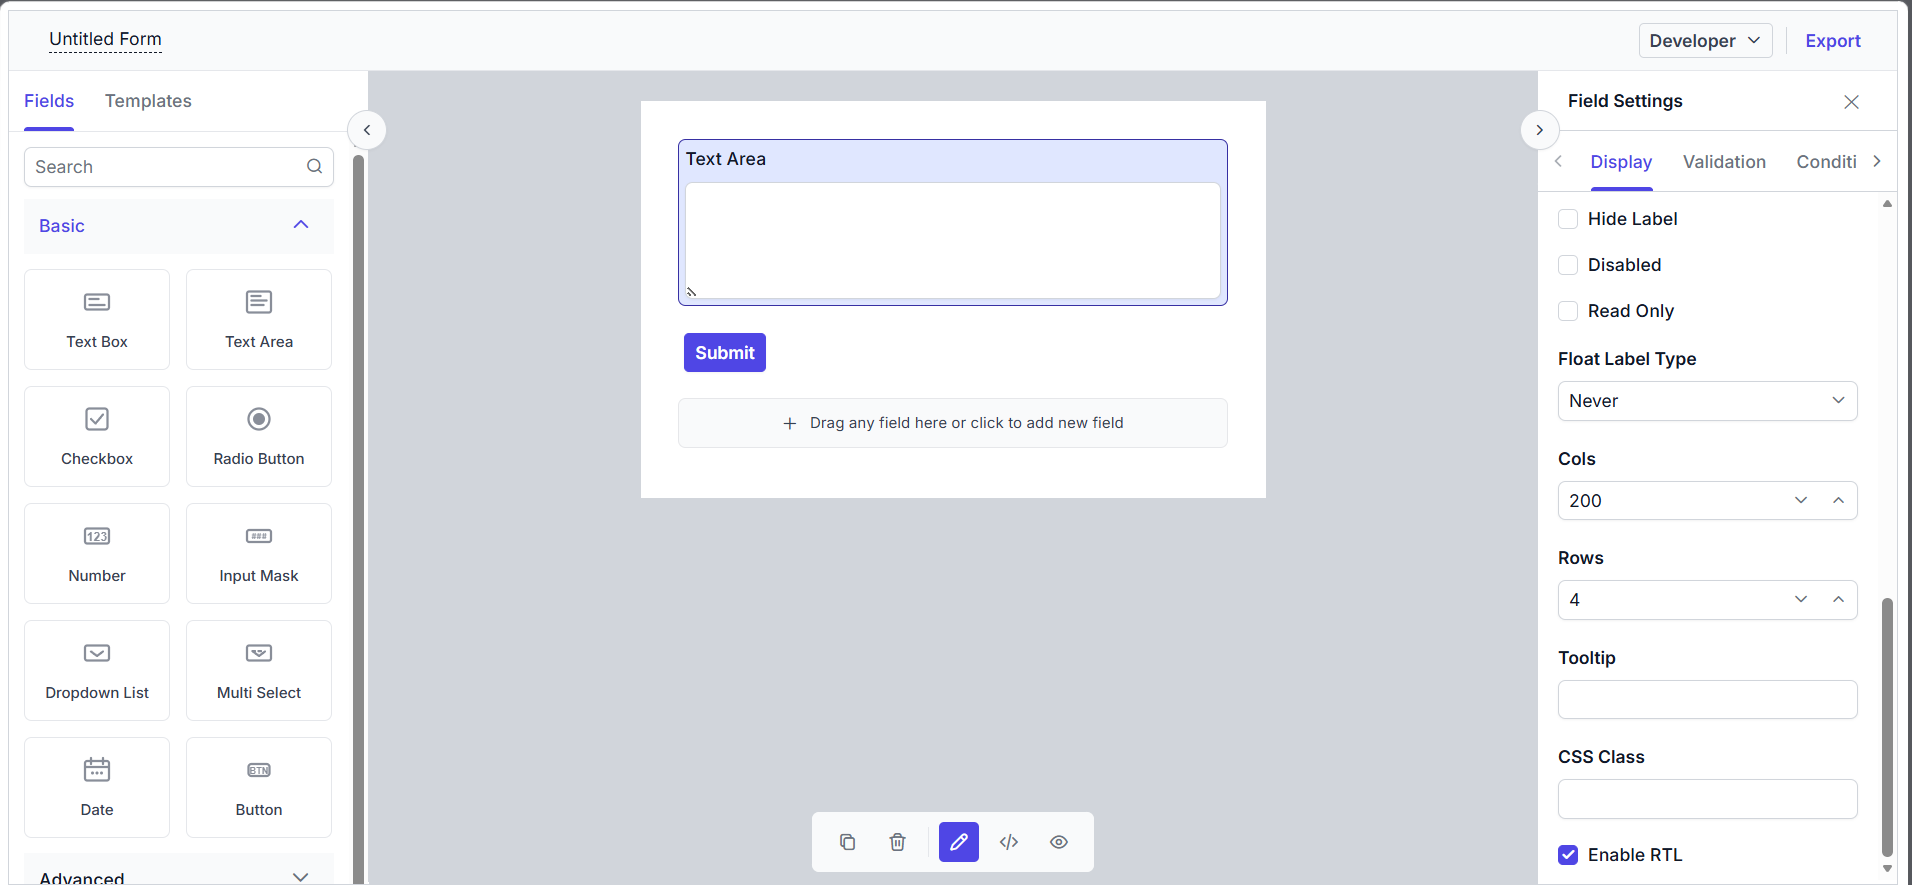The width and height of the screenshot is (1912, 885).
Task: Click the Export link
Action: pos(1833,41)
